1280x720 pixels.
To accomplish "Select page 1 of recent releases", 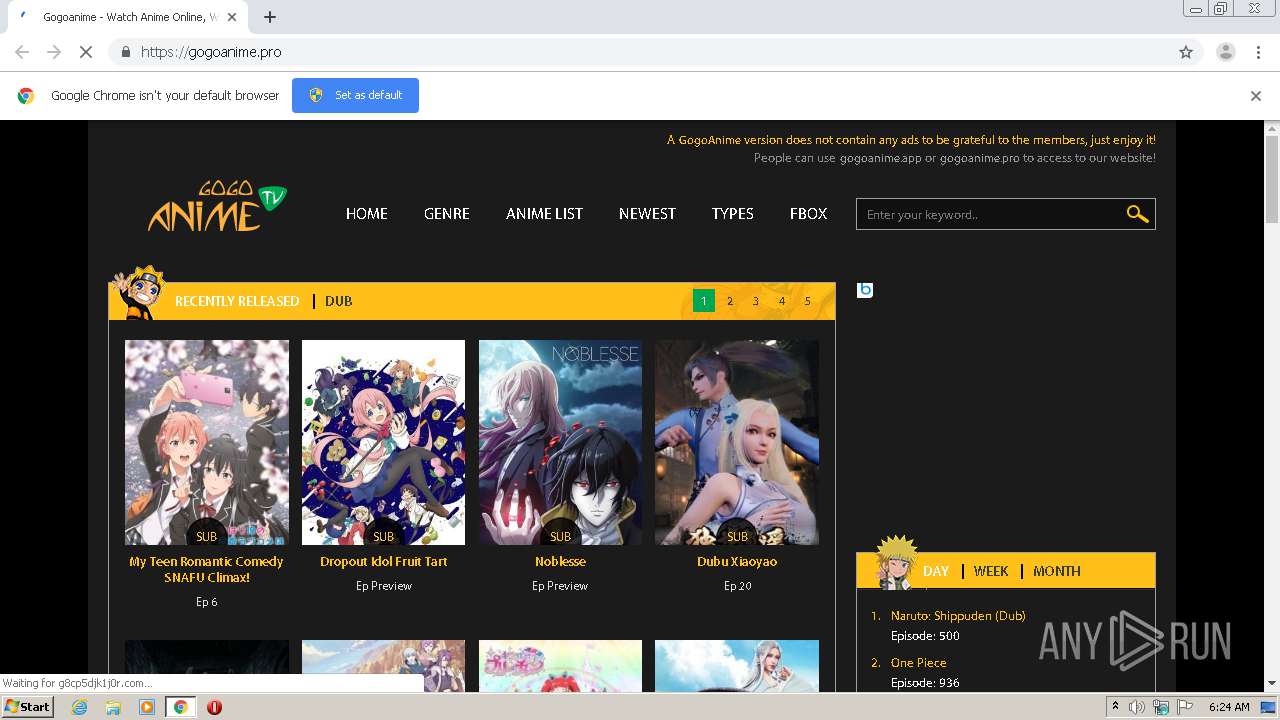I will pyautogui.click(x=704, y=301).
